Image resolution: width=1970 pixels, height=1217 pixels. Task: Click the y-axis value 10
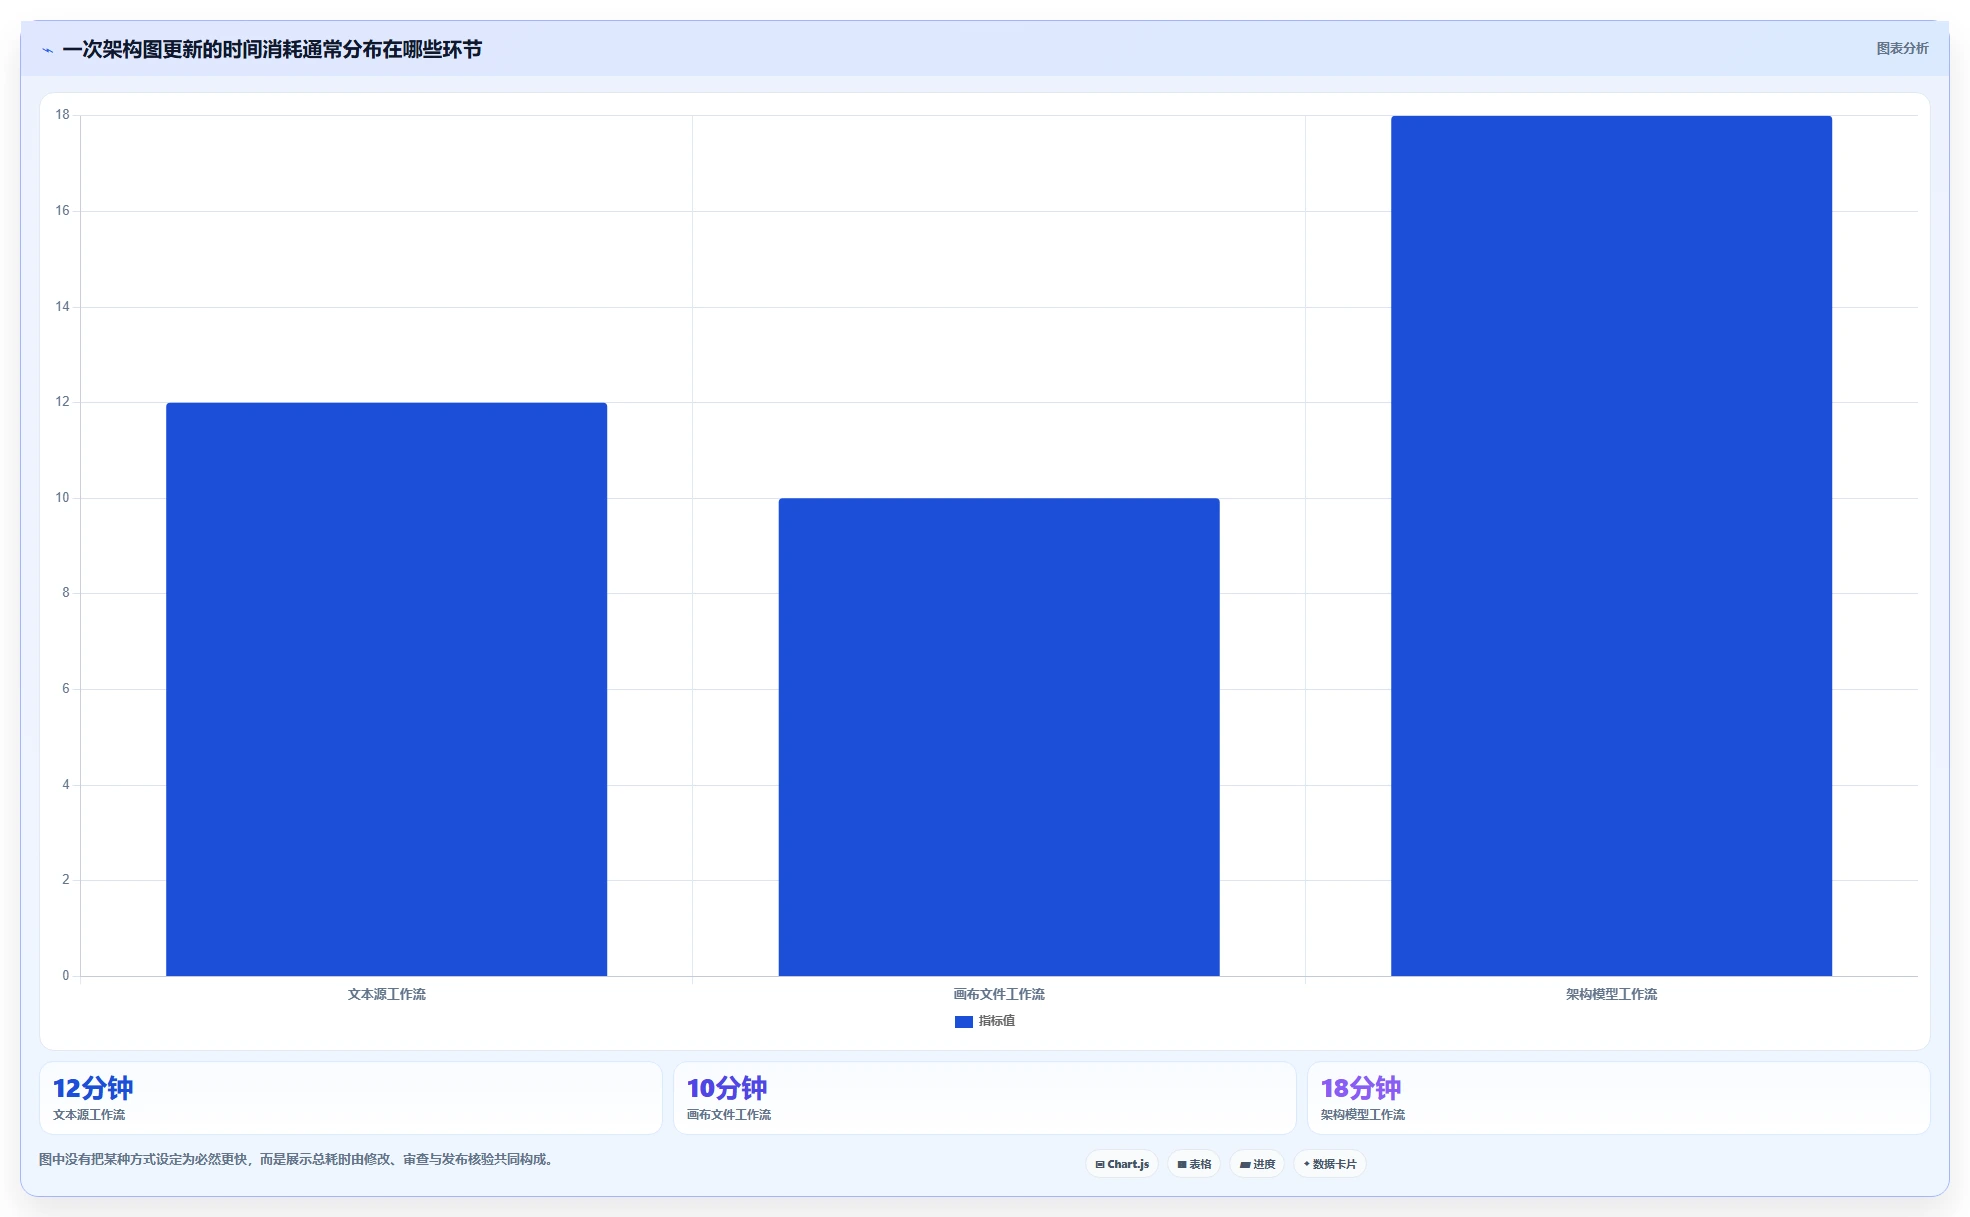tap(63, 498)
